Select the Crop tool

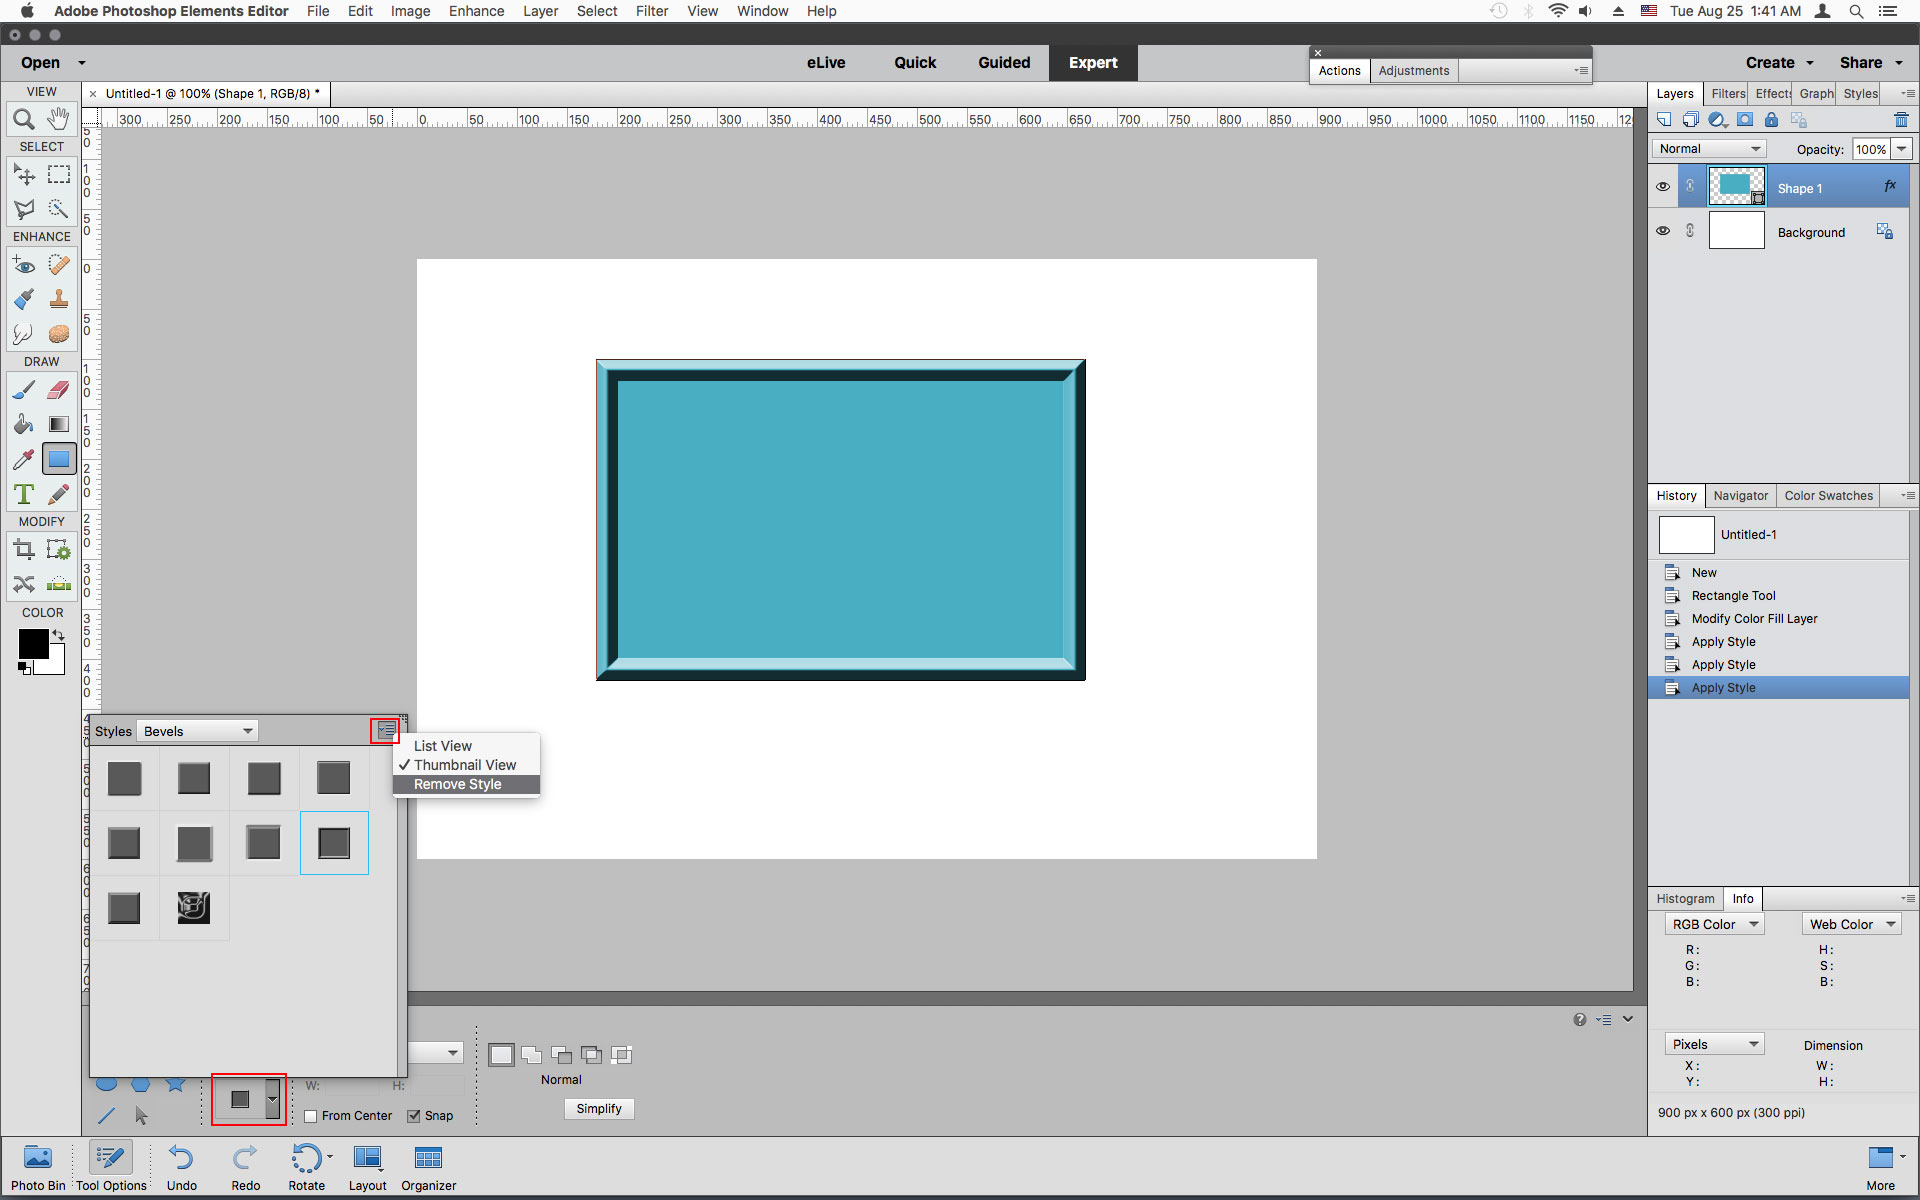[24, 549]
